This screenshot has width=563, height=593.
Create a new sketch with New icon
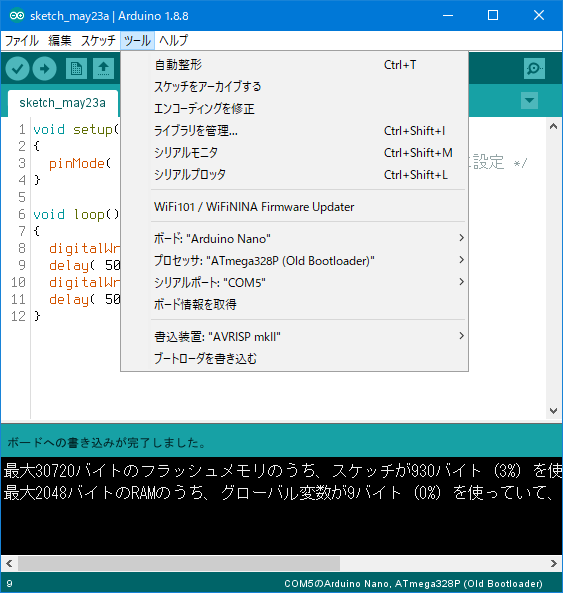(x=76, y=68)
